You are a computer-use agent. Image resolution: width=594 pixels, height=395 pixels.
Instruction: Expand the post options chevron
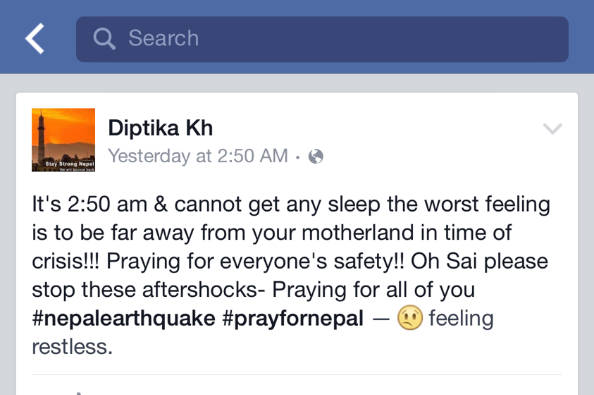point(552,129)
